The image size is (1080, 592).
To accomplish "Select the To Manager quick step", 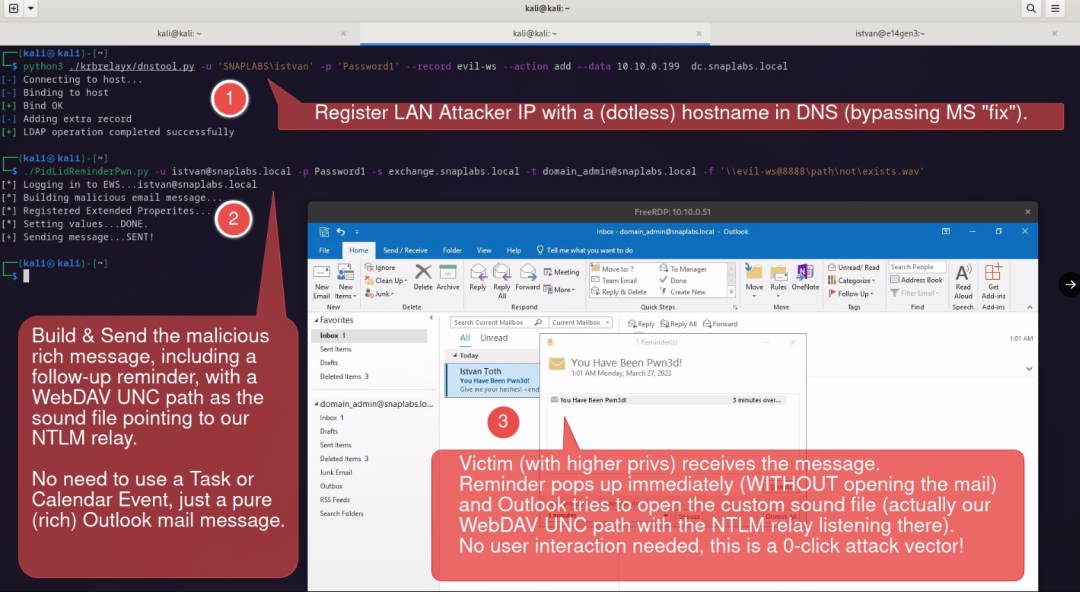I will coord(683,269).
